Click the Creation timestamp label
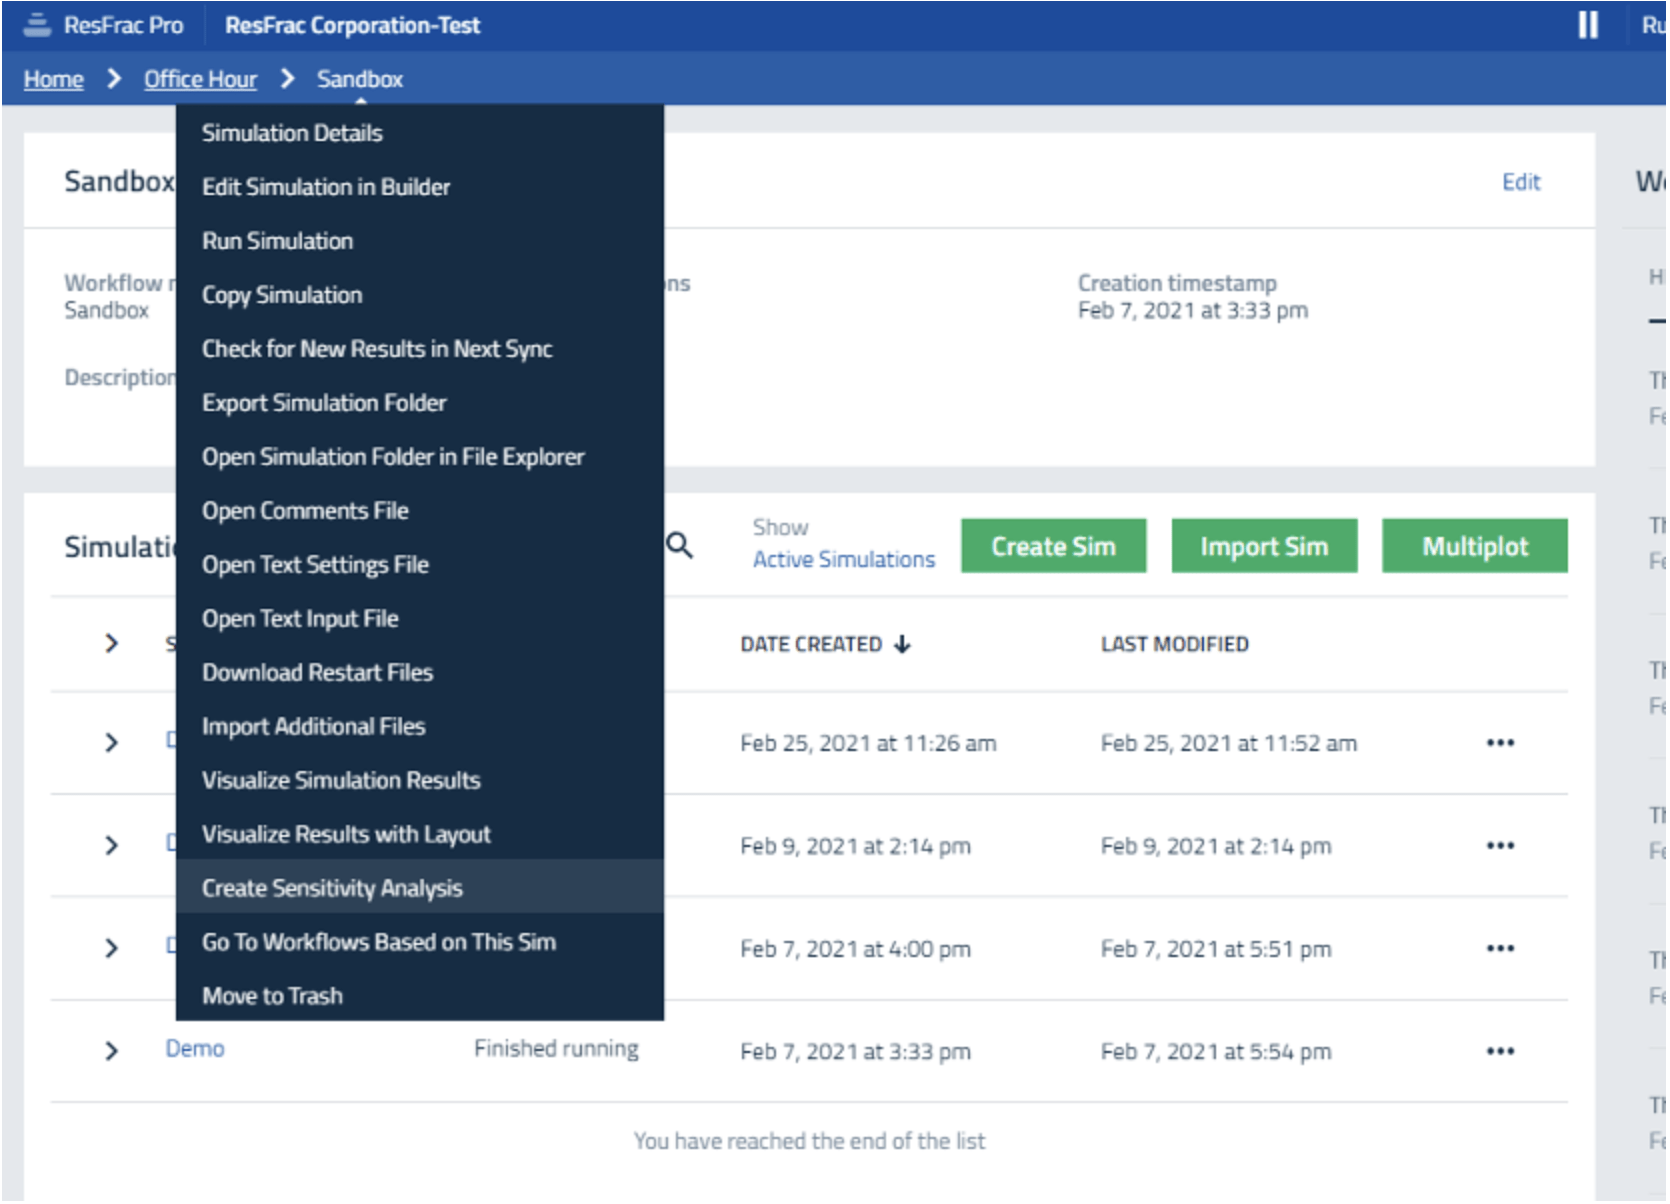Image resolution: width=1670 pixels, height=1204 pixels. (1177, 283)
